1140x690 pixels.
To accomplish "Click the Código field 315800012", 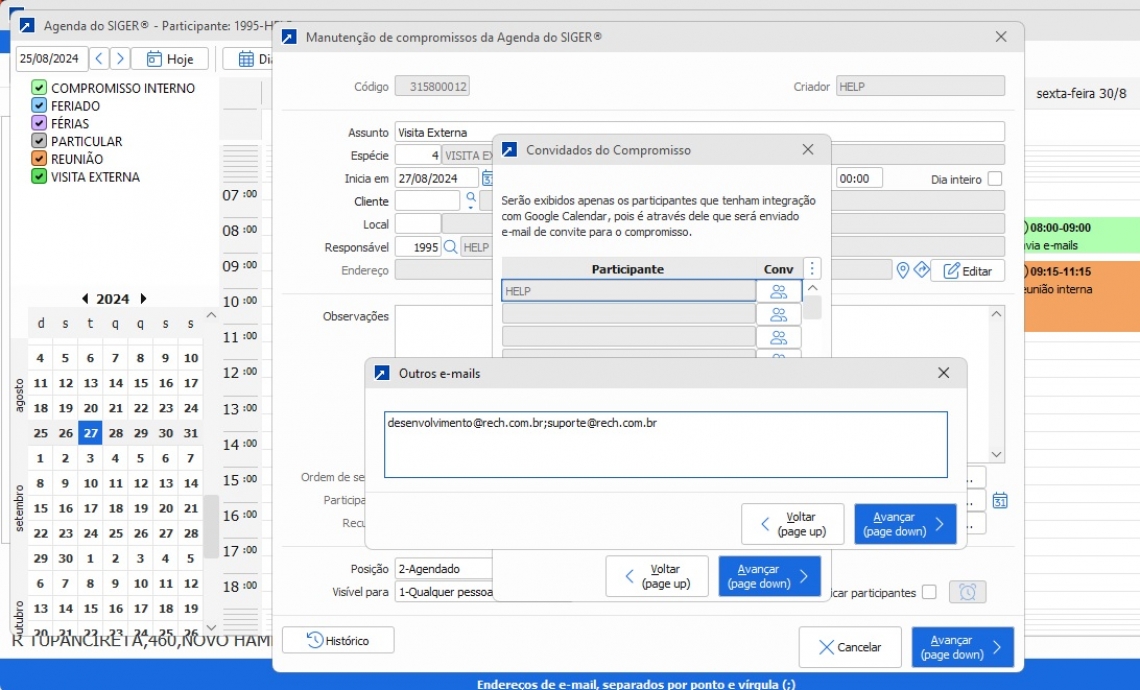I will coord(432,87).
